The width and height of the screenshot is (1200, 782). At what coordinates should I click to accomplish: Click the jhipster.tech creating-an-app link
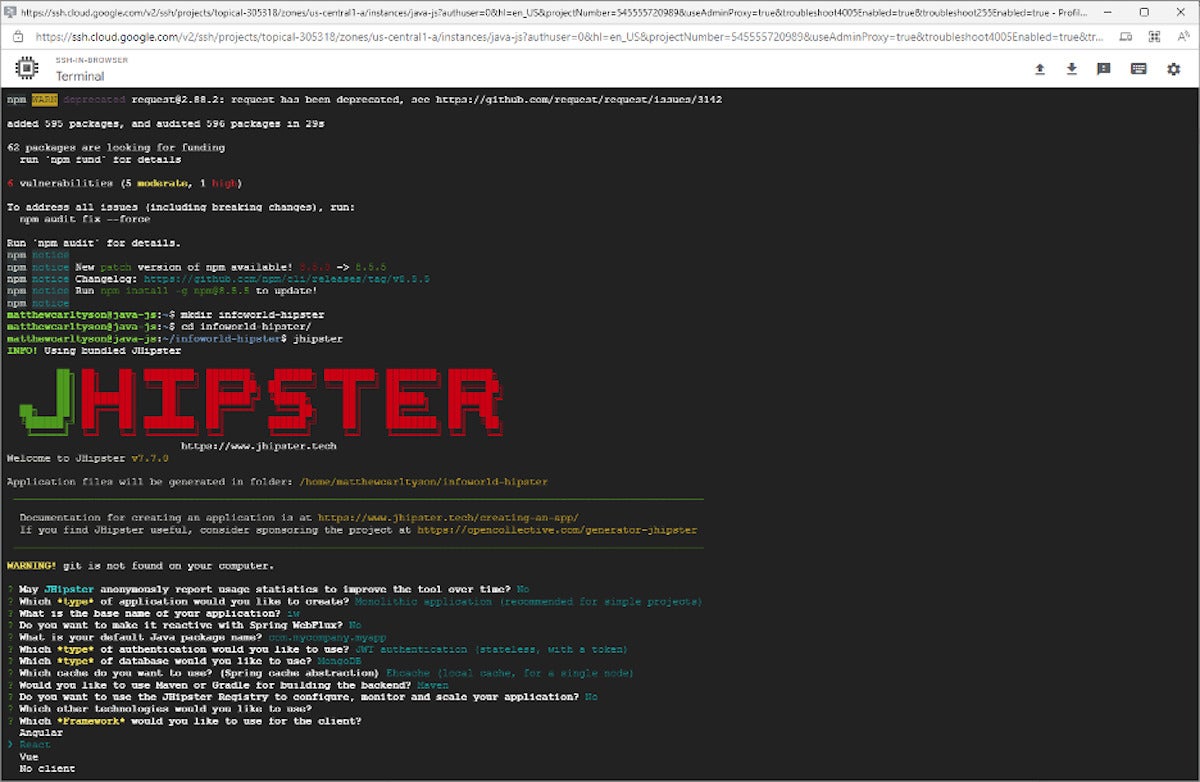(448, 518)
